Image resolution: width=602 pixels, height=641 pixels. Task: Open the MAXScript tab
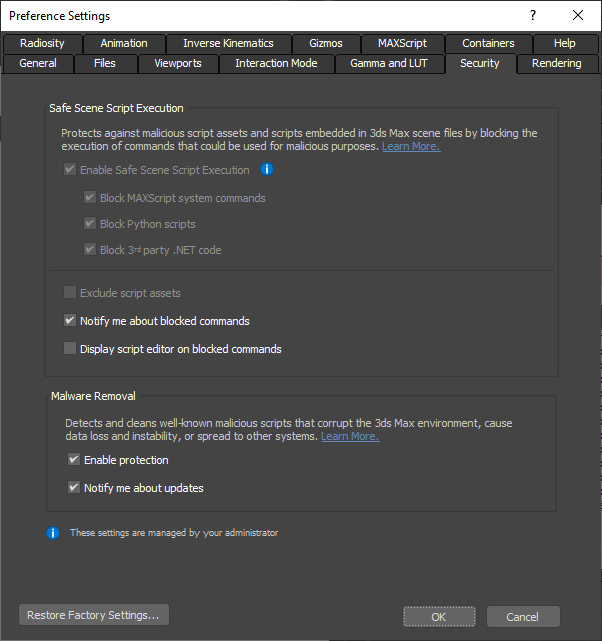(x=402, y=43)
